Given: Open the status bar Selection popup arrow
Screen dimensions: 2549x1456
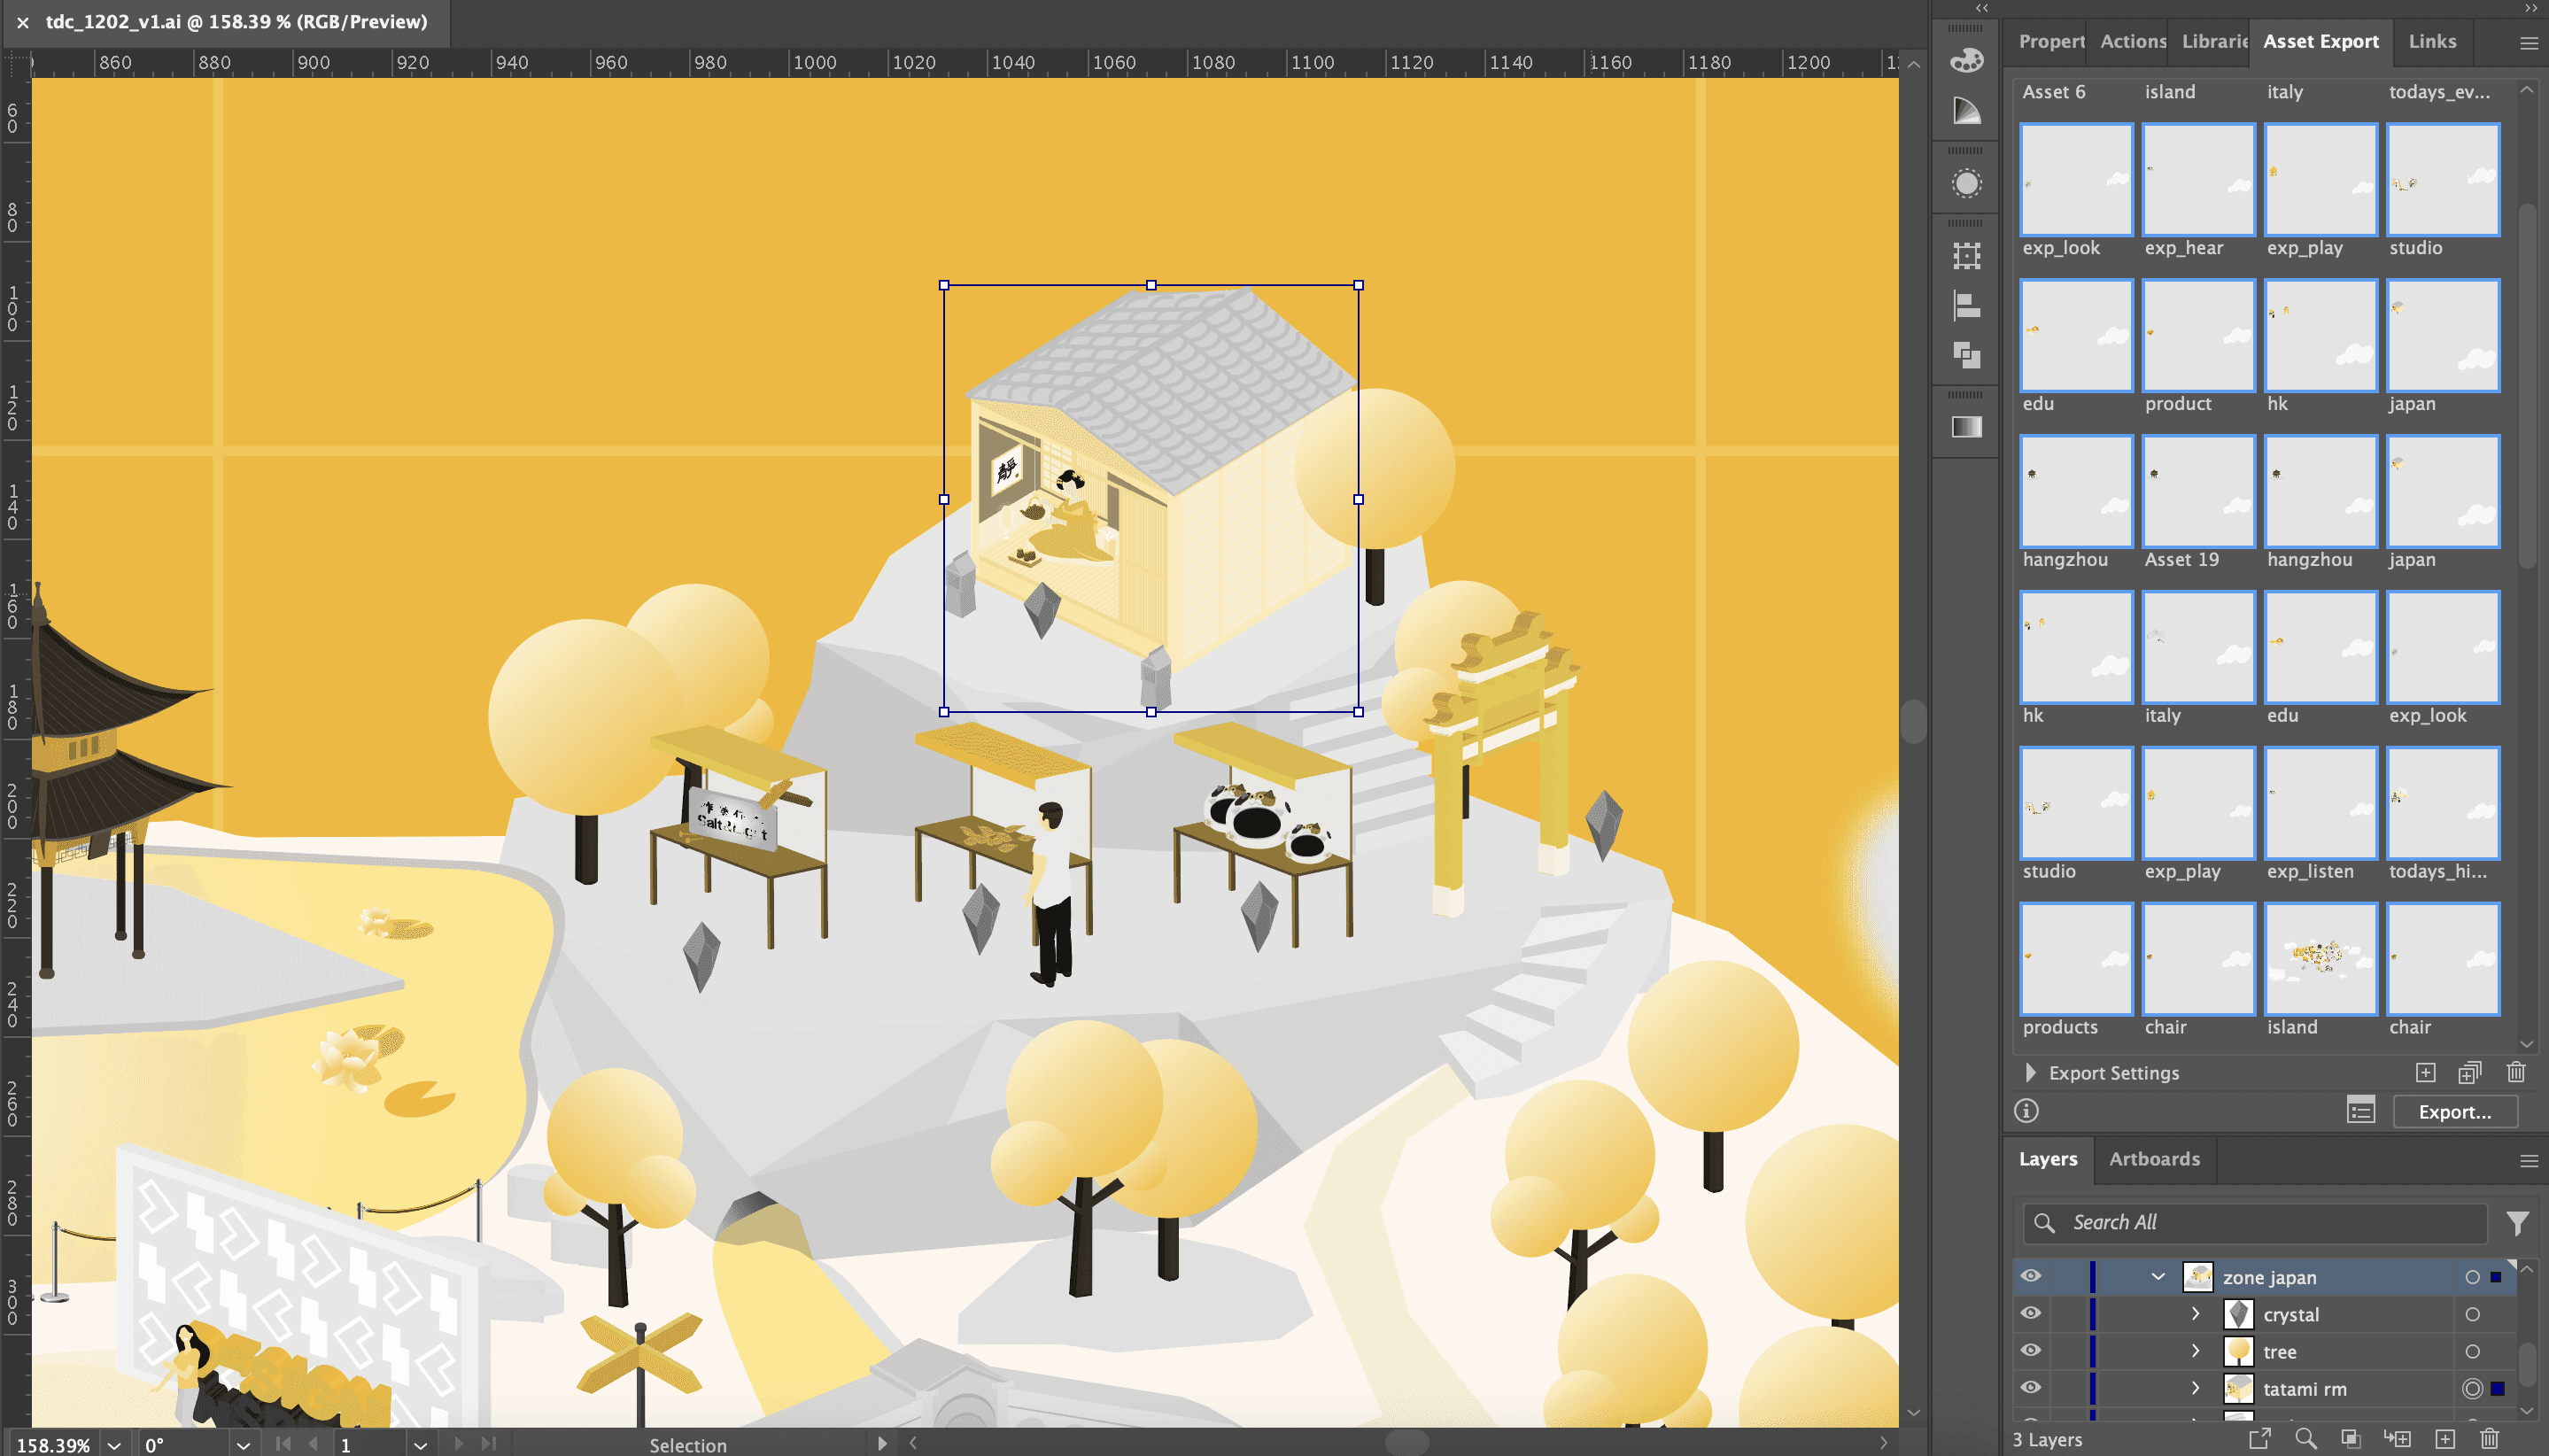Looking at the screenshot, I should point(881,1444).
